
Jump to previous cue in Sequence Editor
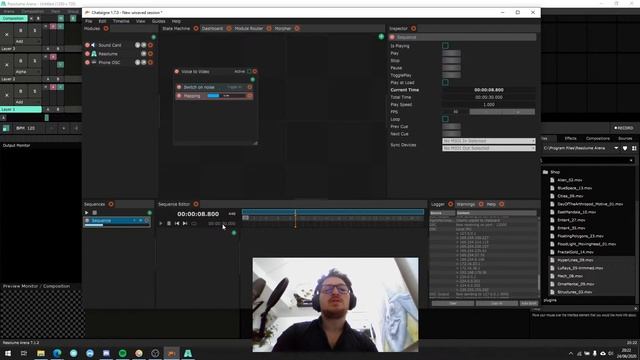(177, 224)
